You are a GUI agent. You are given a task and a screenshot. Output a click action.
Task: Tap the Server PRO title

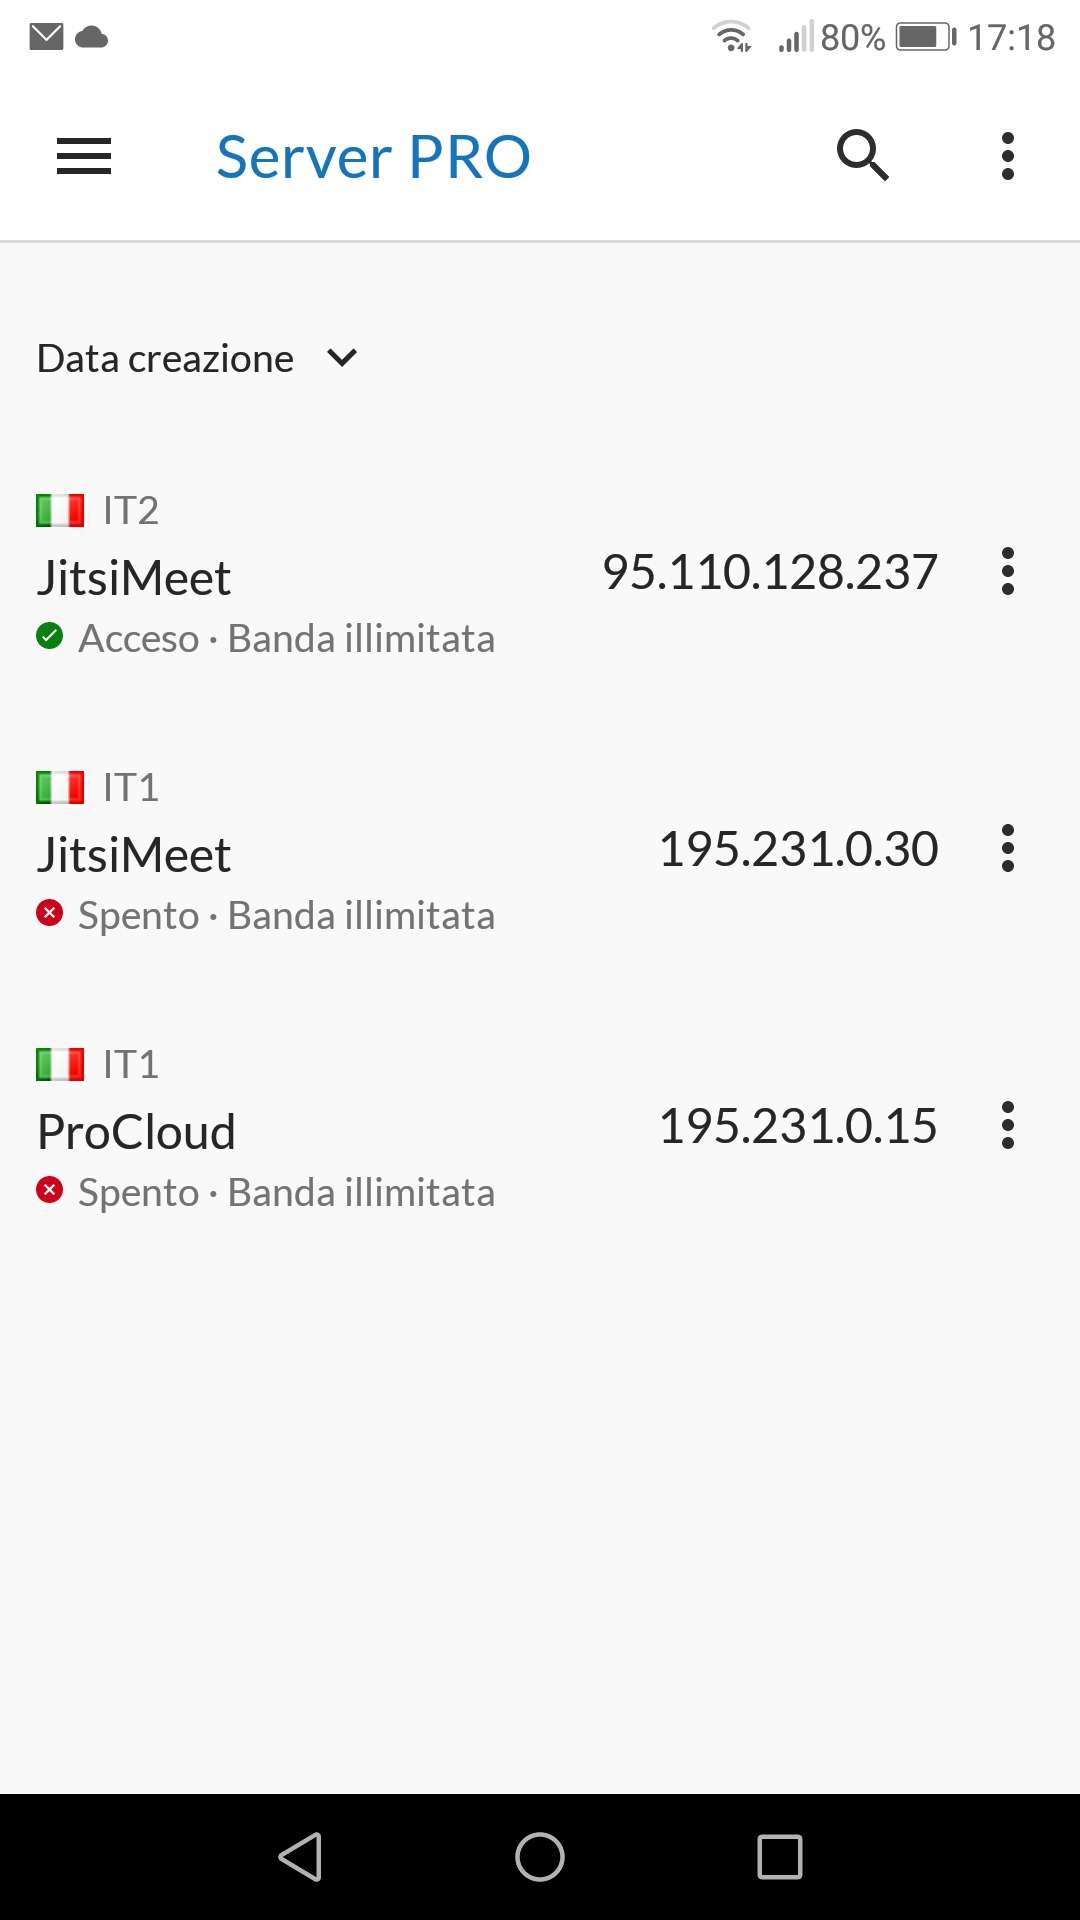(373, 157)
